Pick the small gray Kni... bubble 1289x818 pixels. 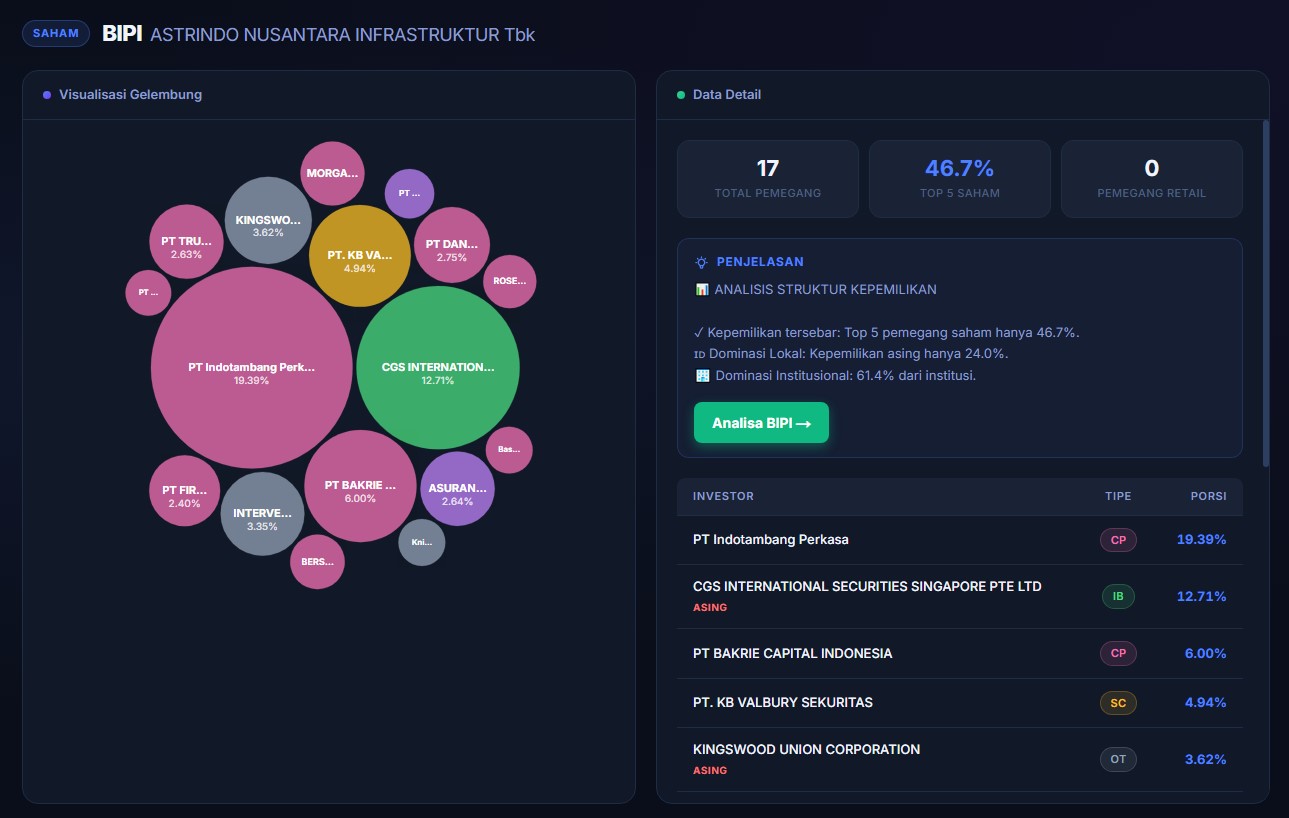(x=422, y=543)
